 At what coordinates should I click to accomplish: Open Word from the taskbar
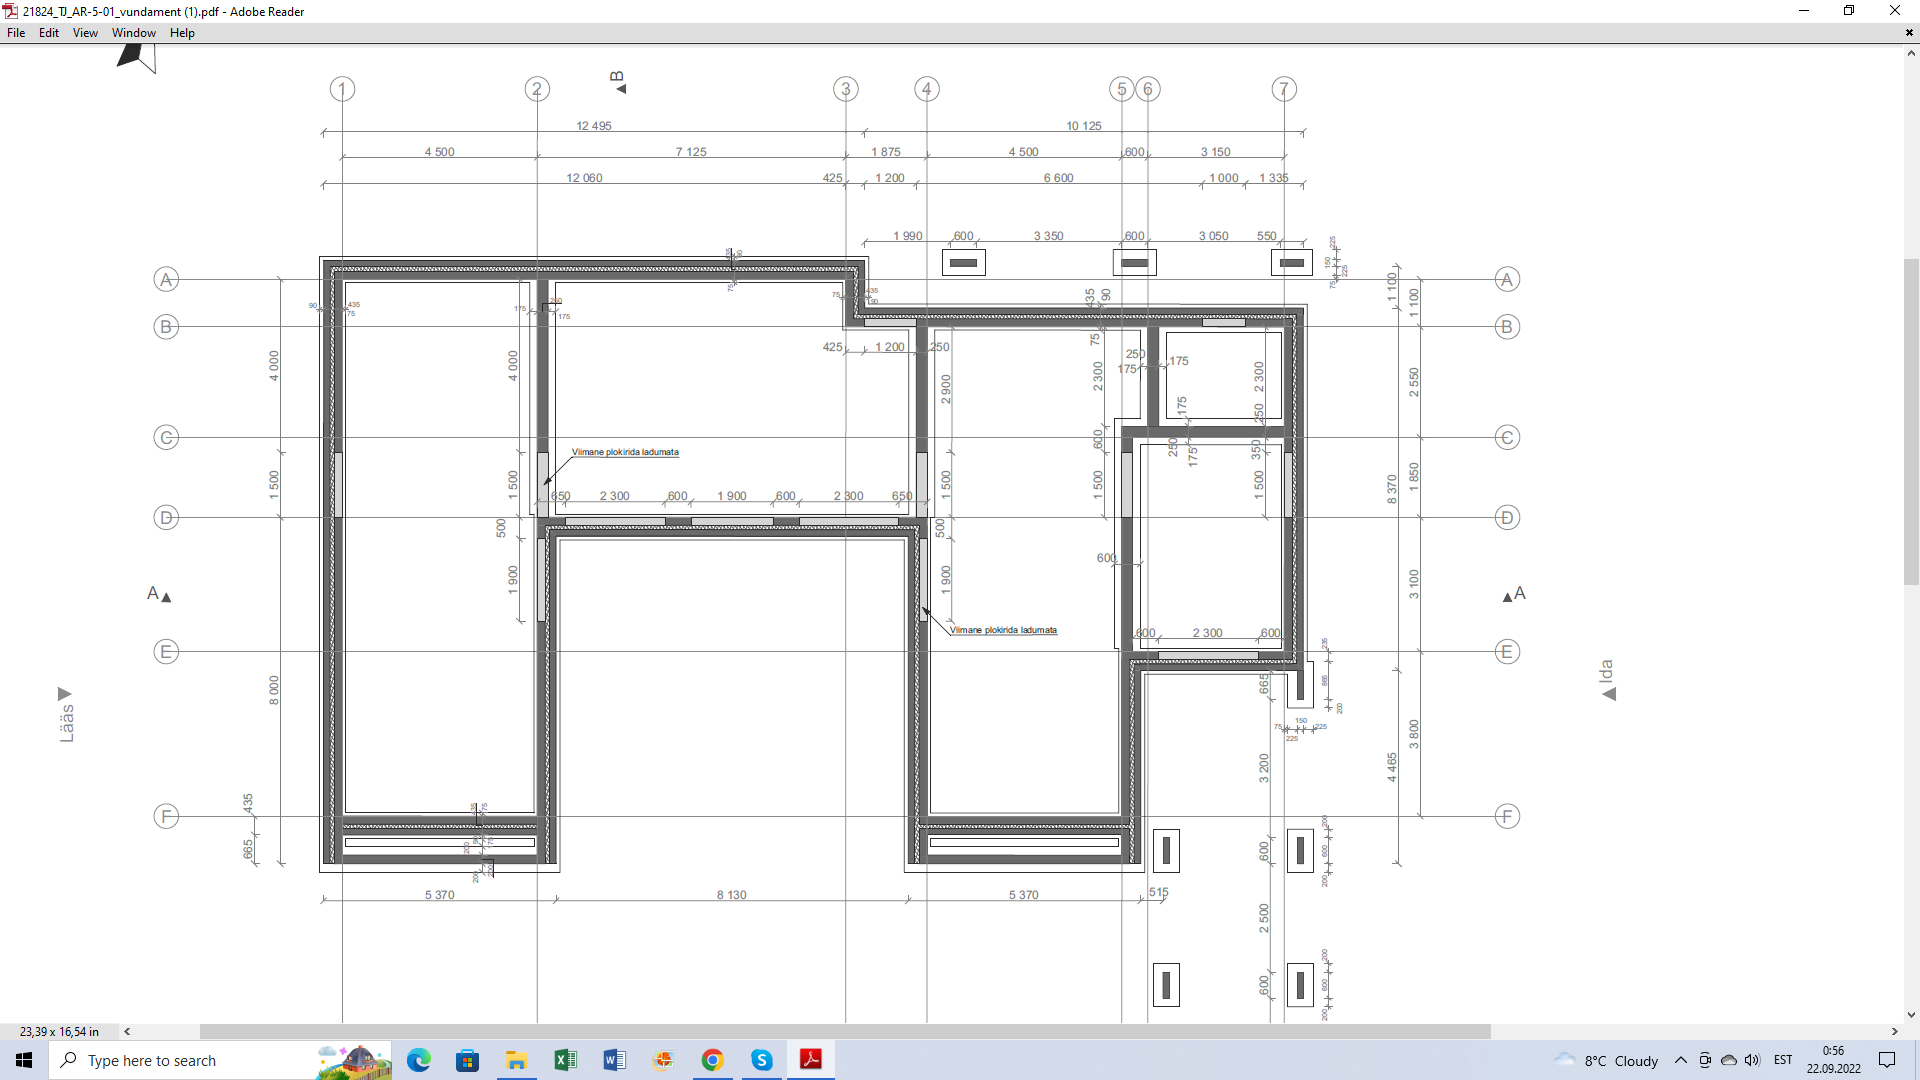coord(614,1060)
